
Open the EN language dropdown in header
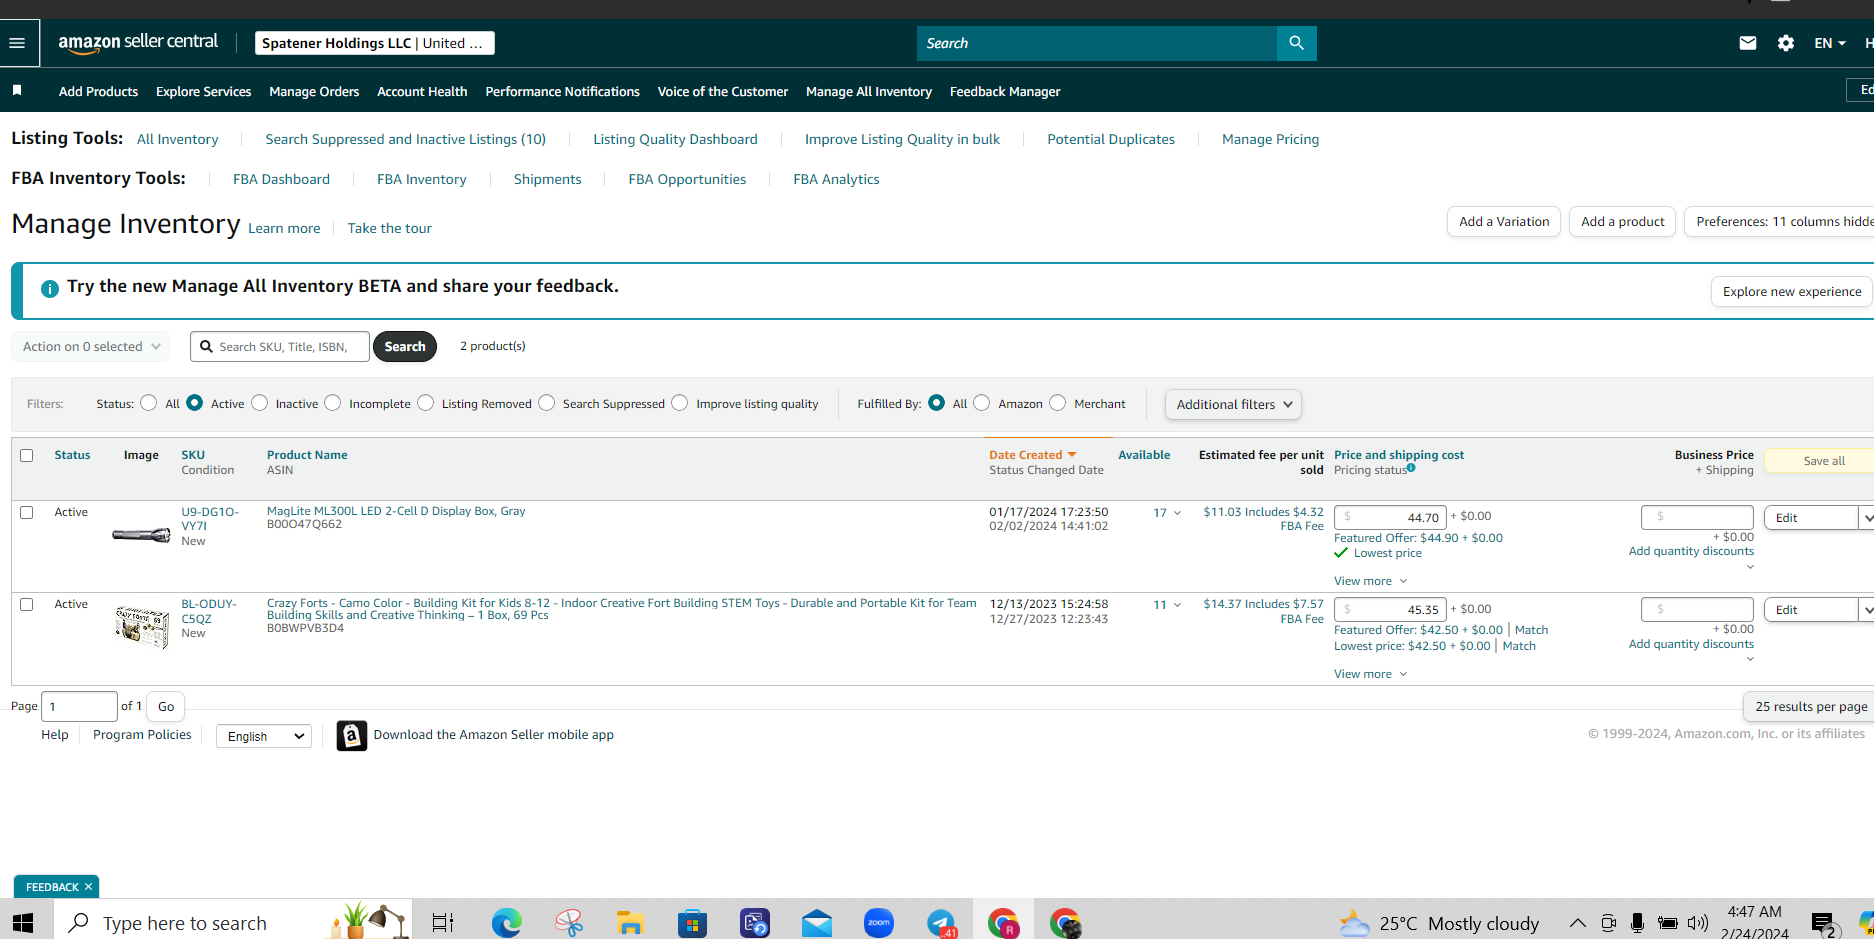(1830, 43)
